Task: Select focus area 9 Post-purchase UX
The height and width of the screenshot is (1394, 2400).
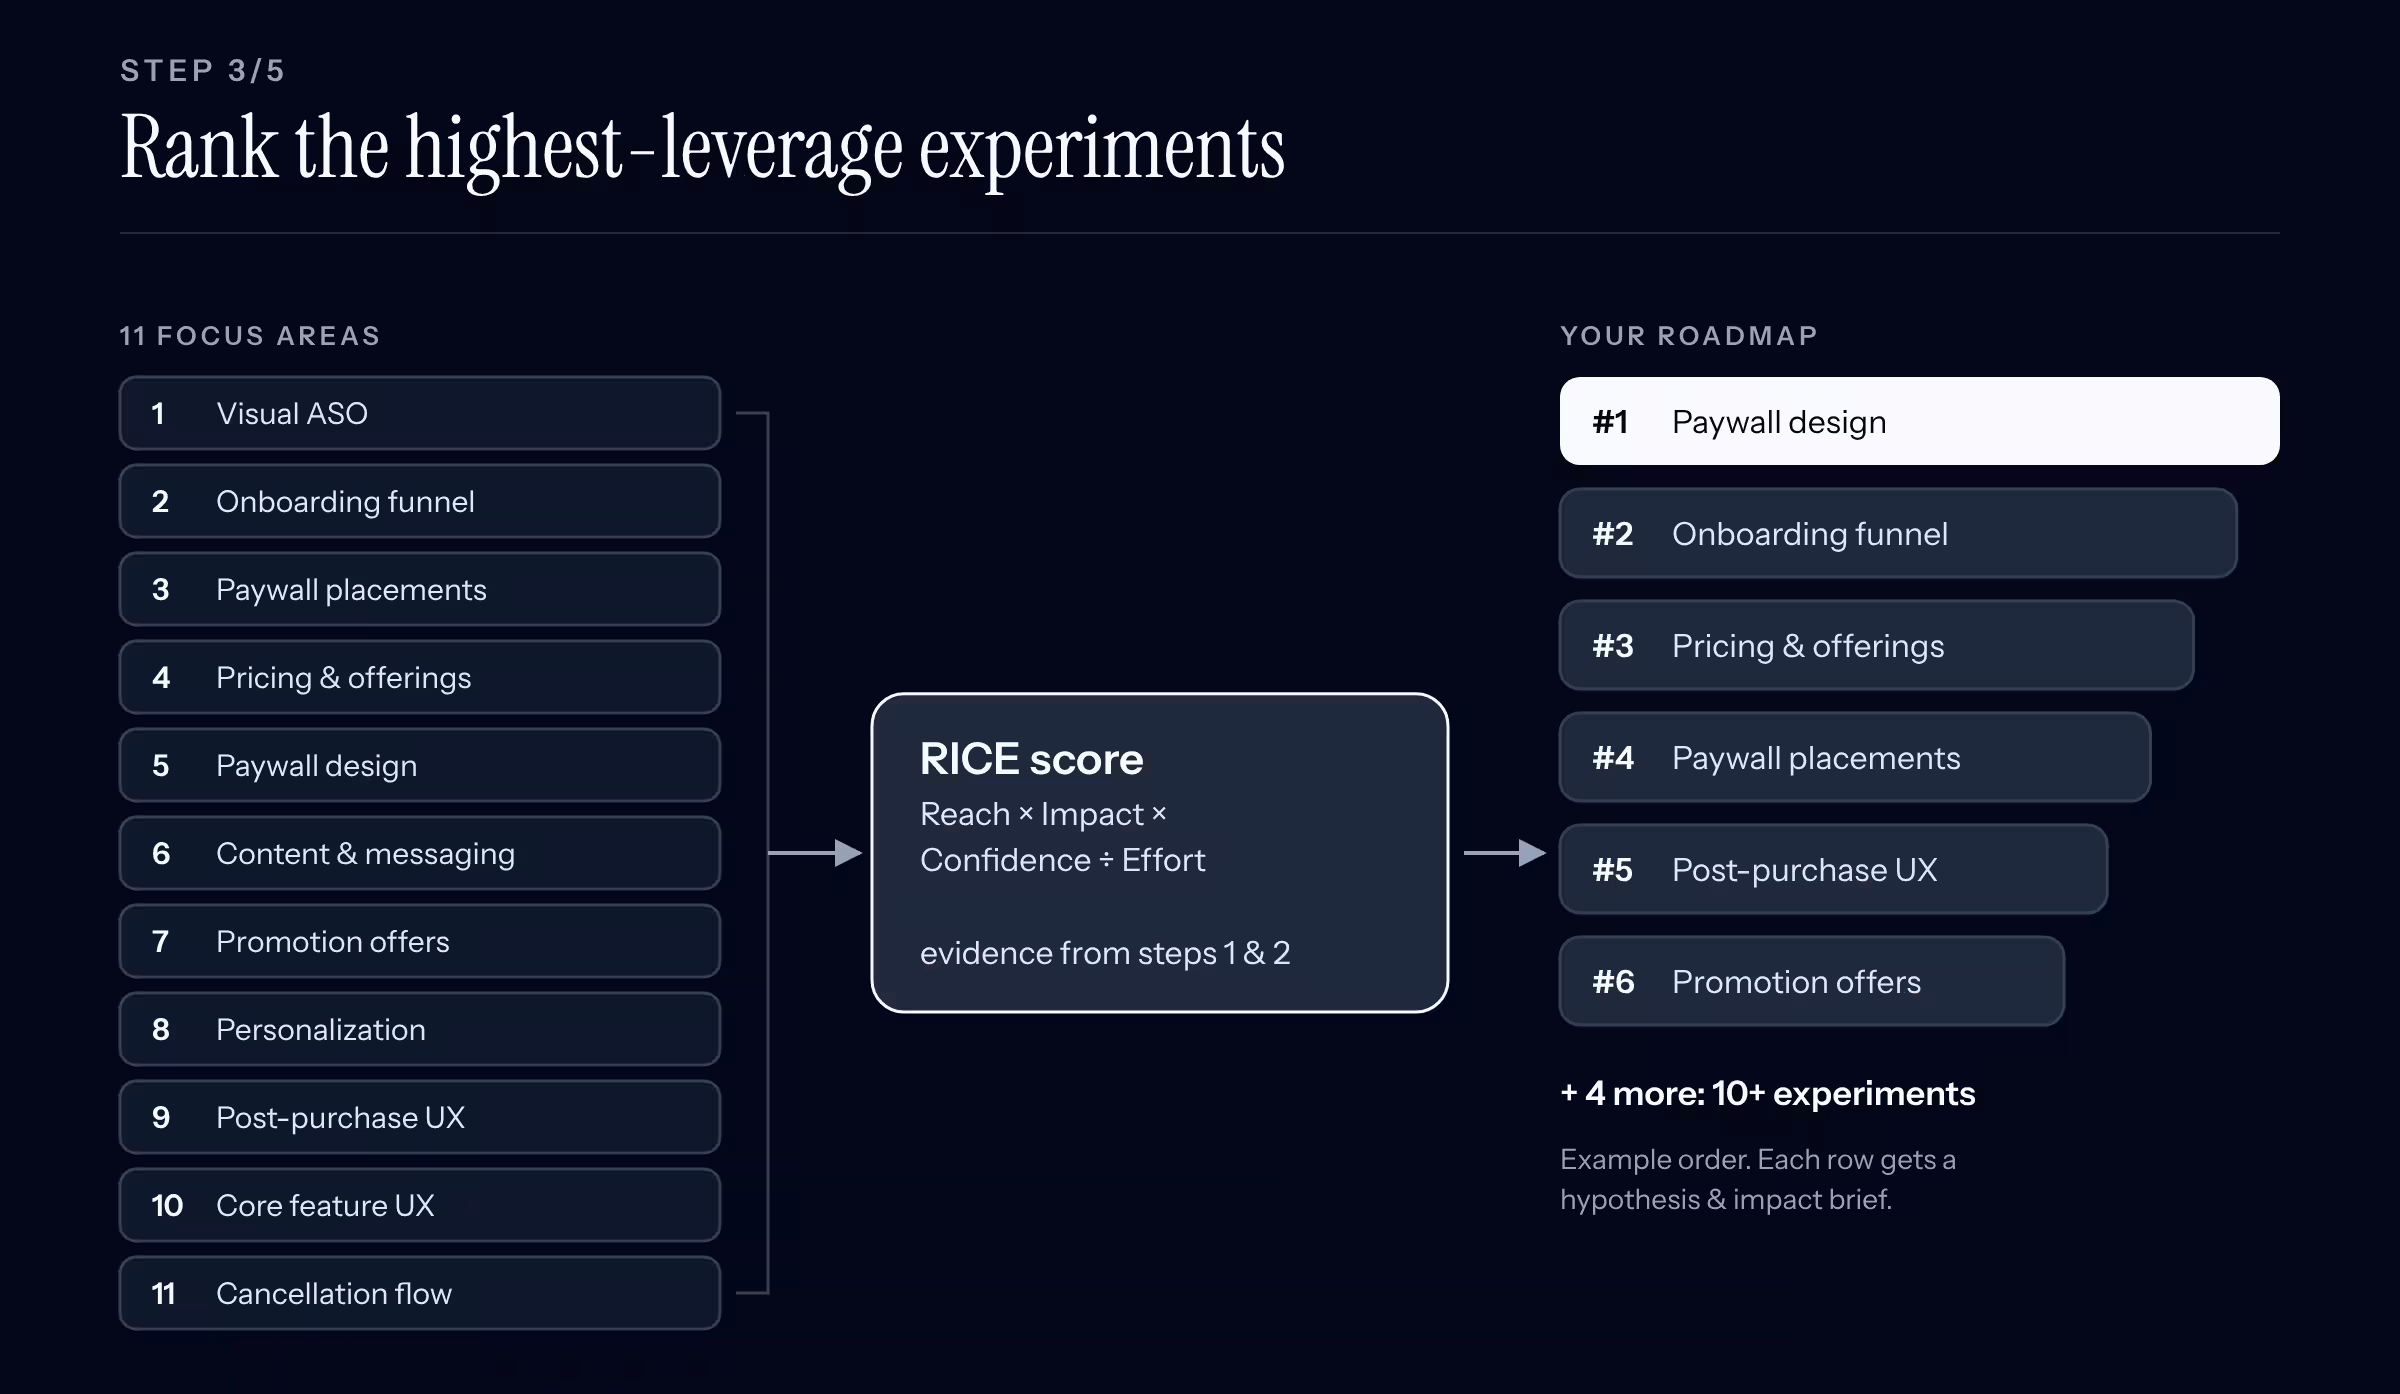Action: coord(420,1117)
